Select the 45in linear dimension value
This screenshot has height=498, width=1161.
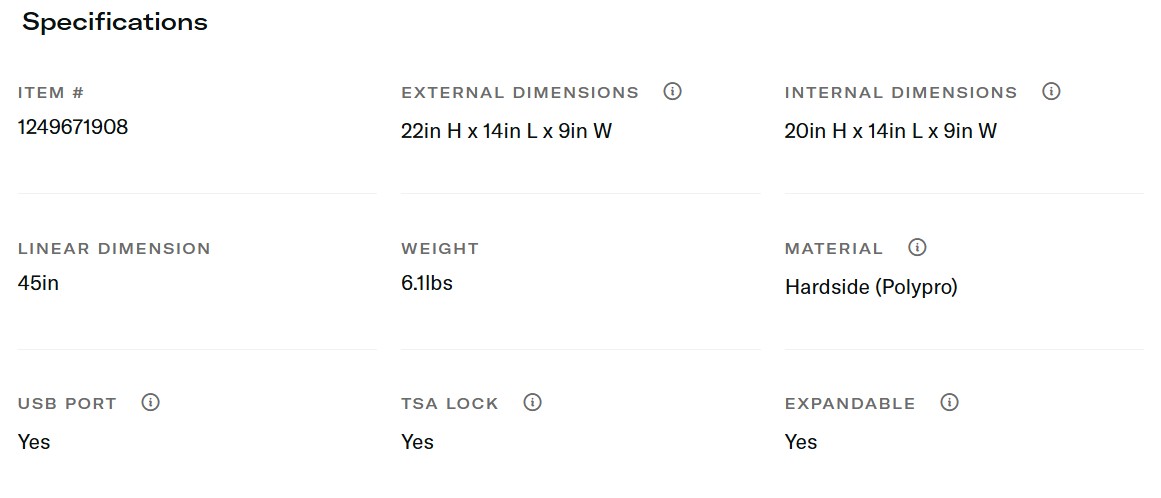point(38,283)
